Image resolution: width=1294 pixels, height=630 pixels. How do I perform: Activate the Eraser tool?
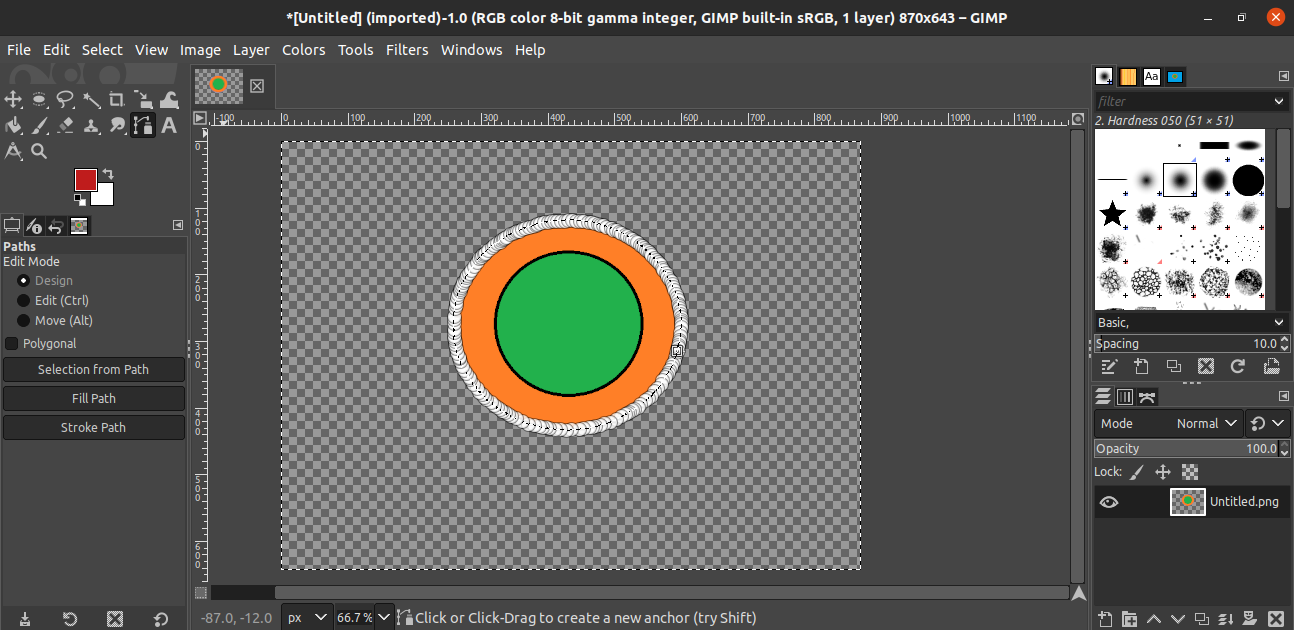click(x=66, y=125)
